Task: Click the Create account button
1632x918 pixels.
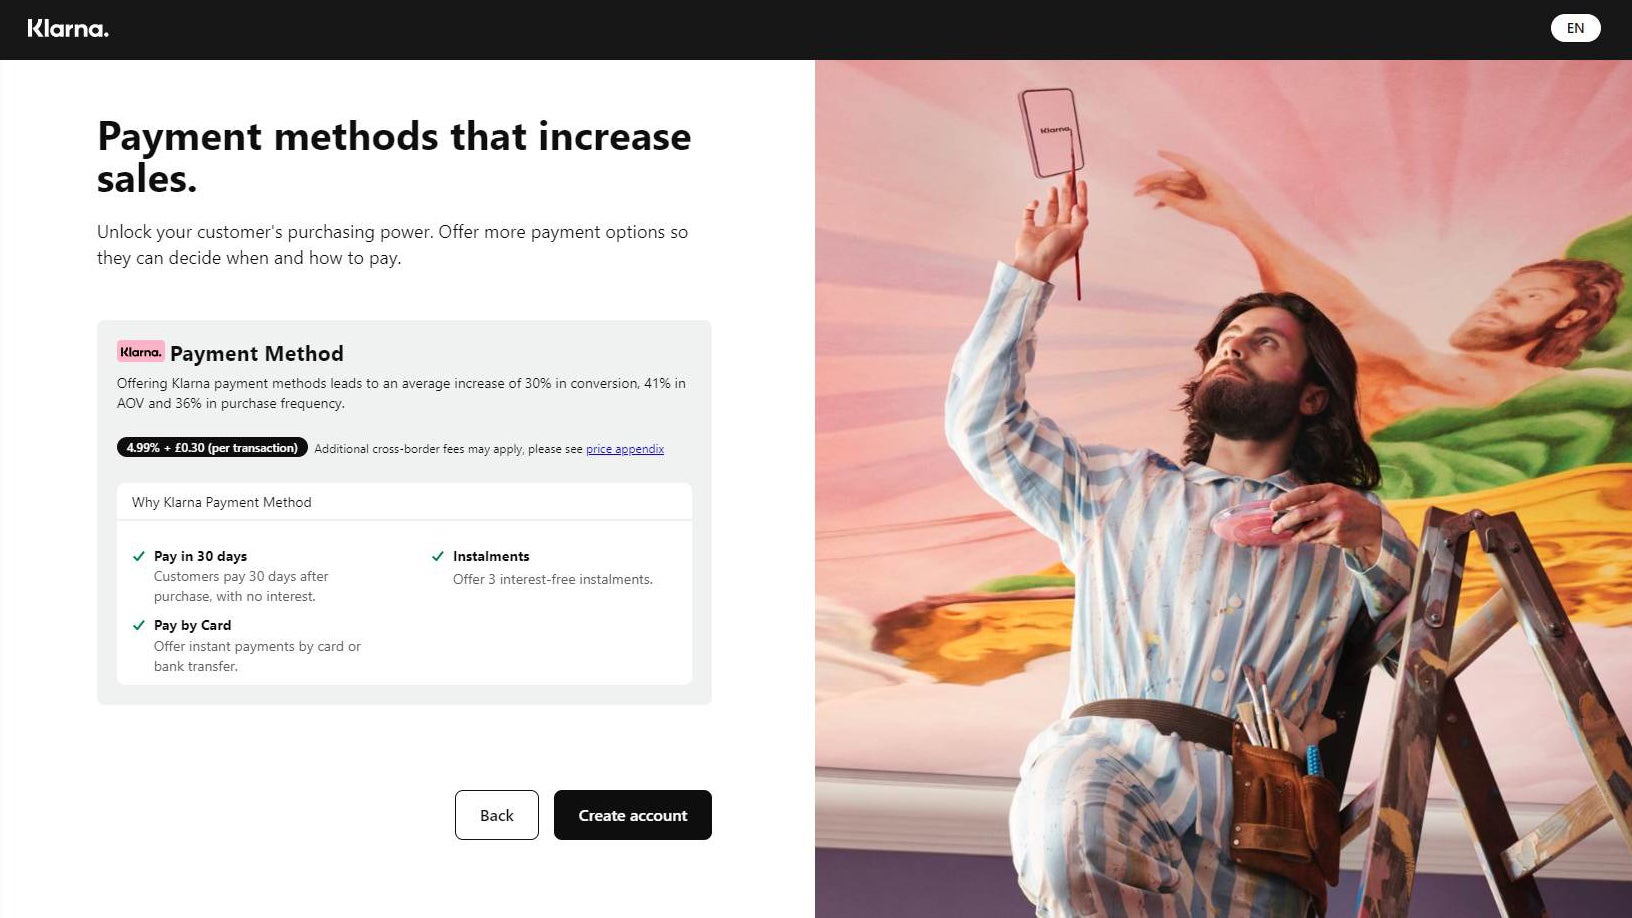Action: pos(633,815)
